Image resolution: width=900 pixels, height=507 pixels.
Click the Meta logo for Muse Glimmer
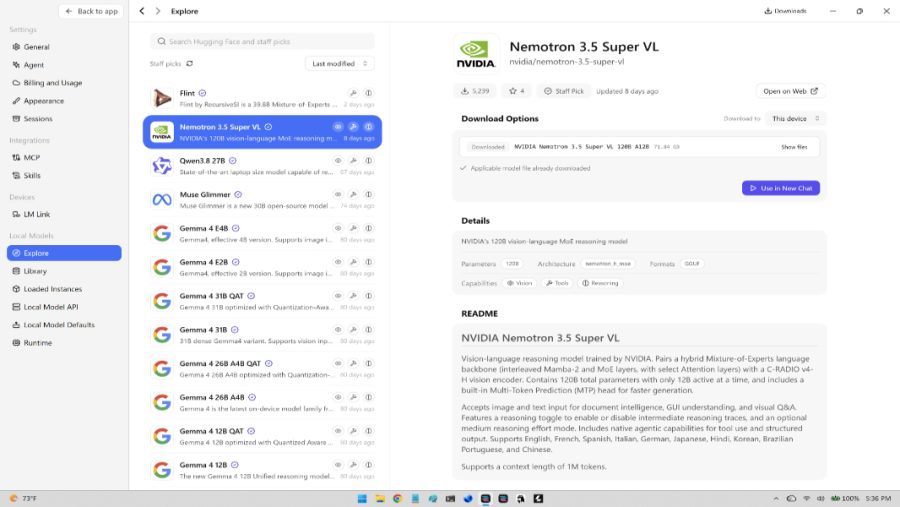pyautogui.click(x=162, y=200)
